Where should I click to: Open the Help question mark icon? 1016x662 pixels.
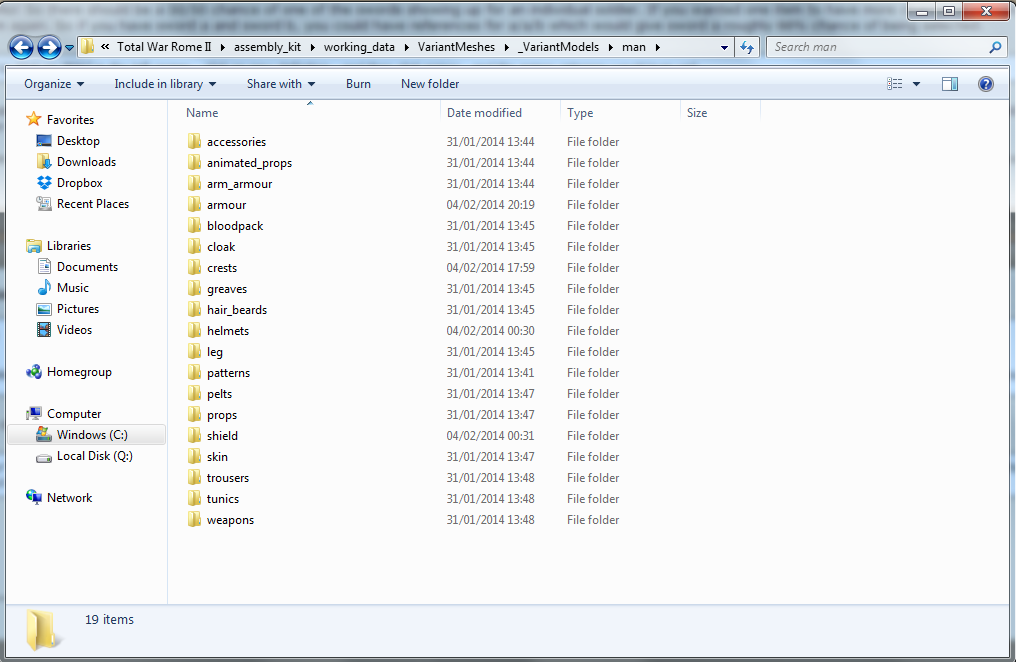tap(985, 84)
